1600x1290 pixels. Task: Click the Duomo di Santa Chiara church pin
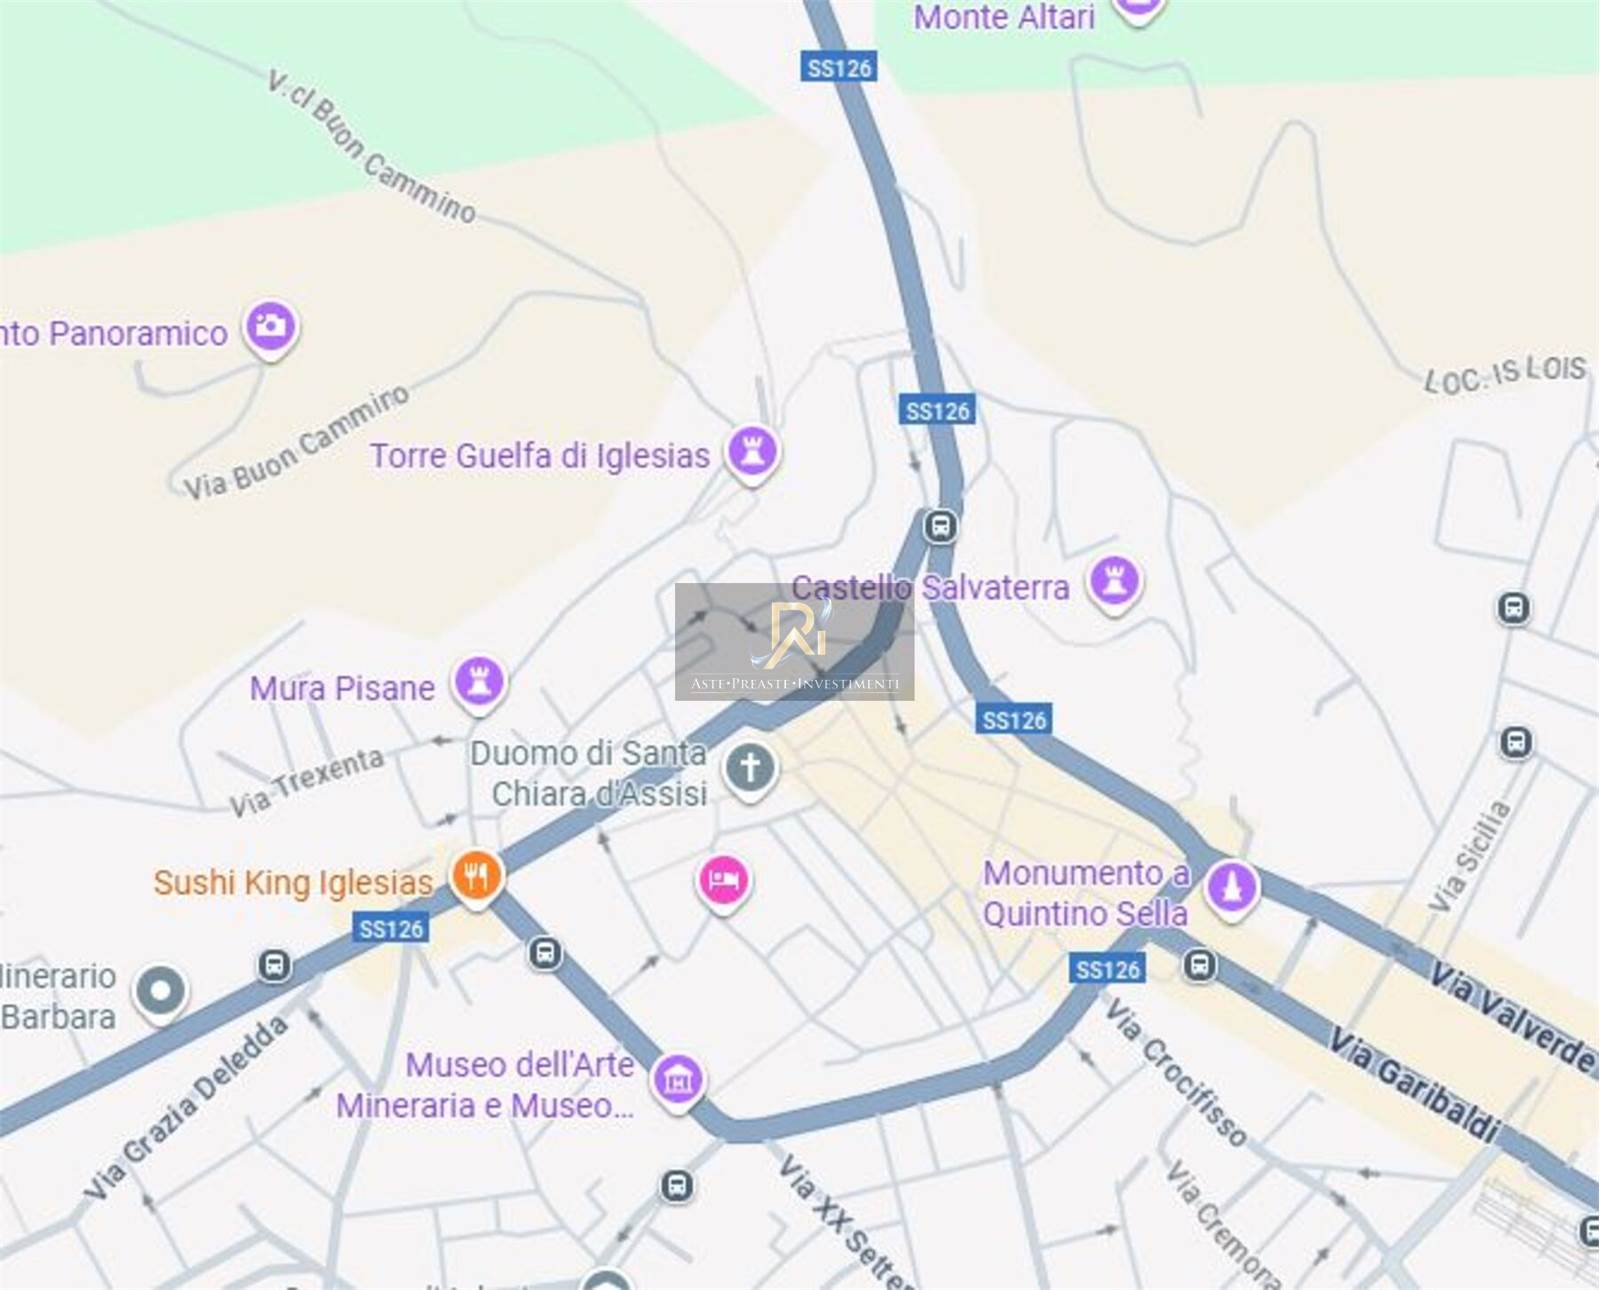pos(751,770)
